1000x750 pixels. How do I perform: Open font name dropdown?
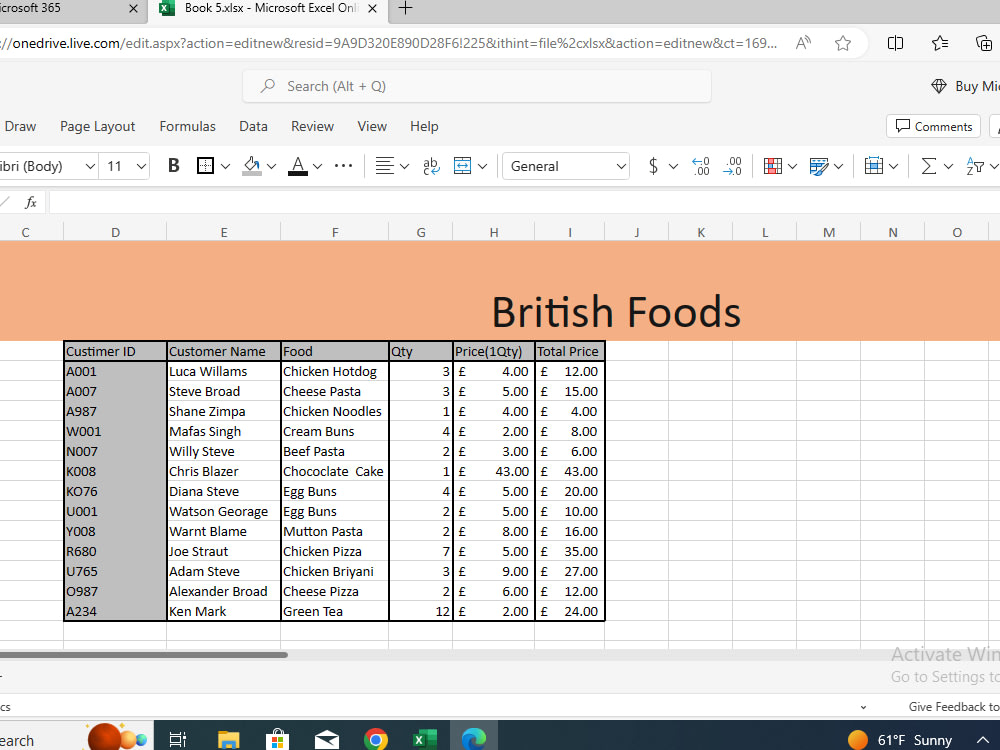pos(90,166)
